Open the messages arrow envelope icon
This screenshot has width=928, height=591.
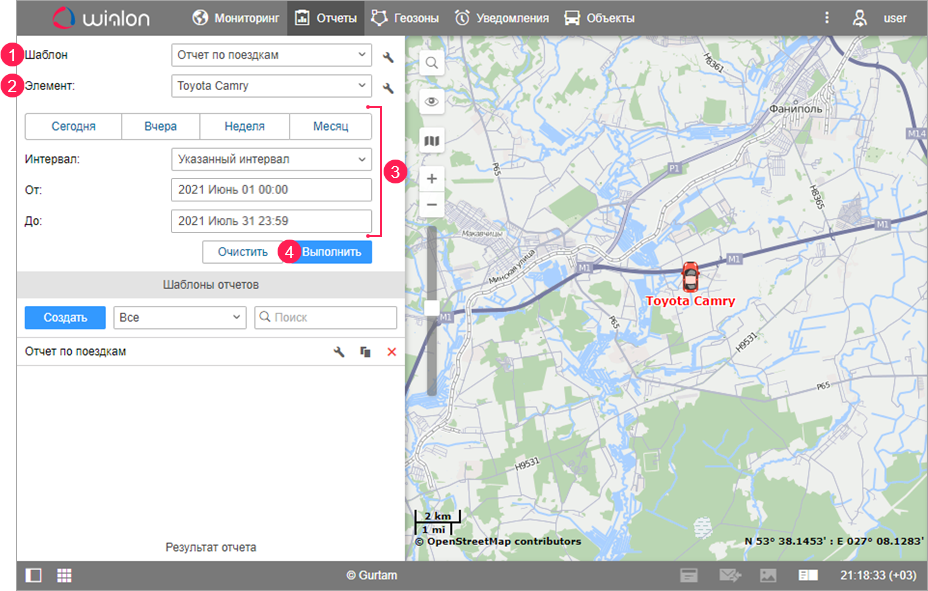point(730,575)
